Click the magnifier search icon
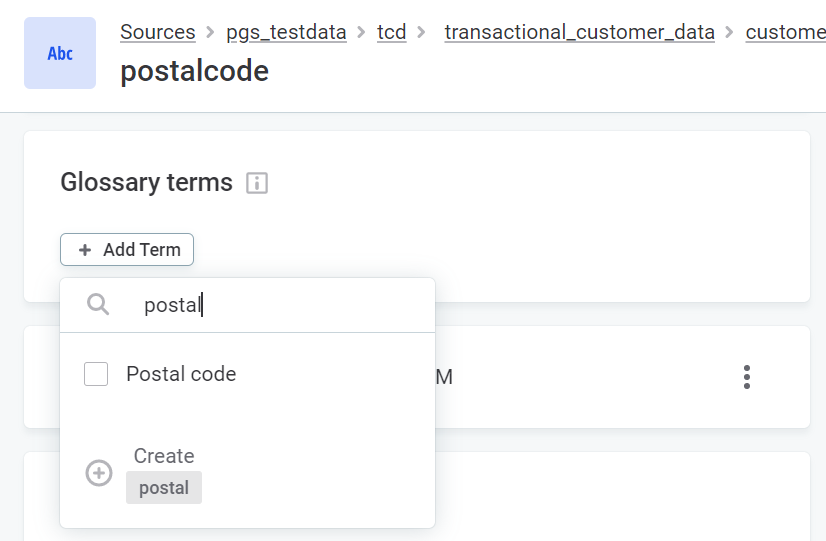The image size is (826, 541). click(98, 305)
